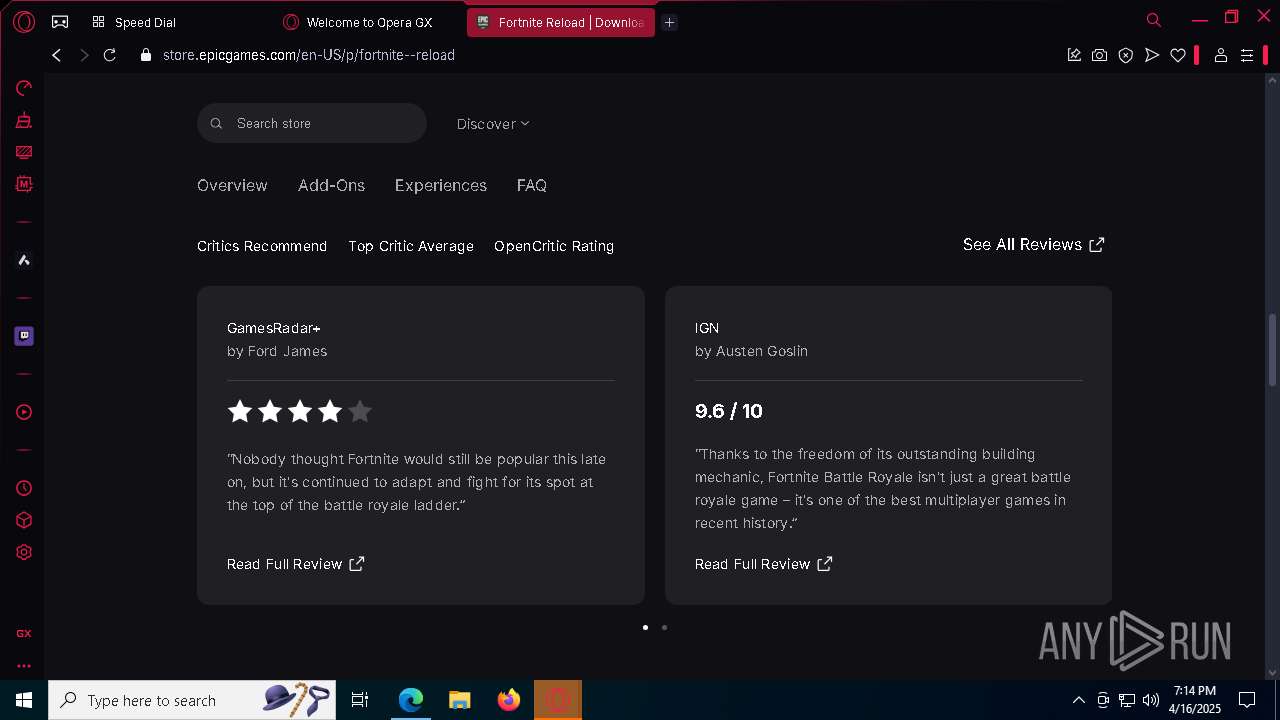Open File Explorer from taskbar
The width and height of the screenshot is (1280, 720).
(x=460, y=700)
